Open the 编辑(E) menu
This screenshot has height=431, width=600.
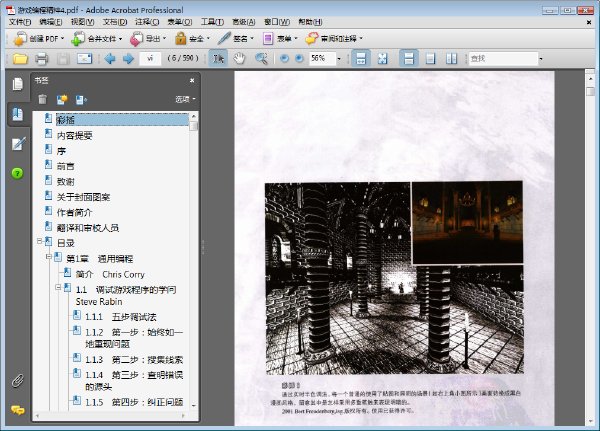[x=51, y=22]
